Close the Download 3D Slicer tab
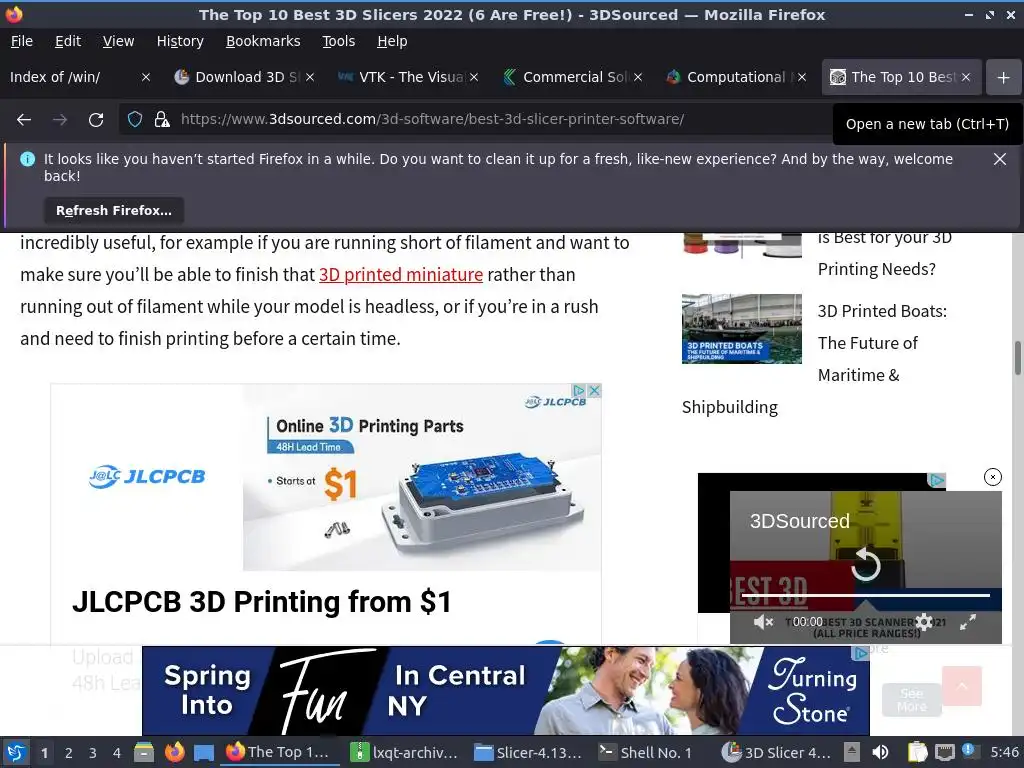Viewport: 1024px width, 768px height. [x=310, y=77]
